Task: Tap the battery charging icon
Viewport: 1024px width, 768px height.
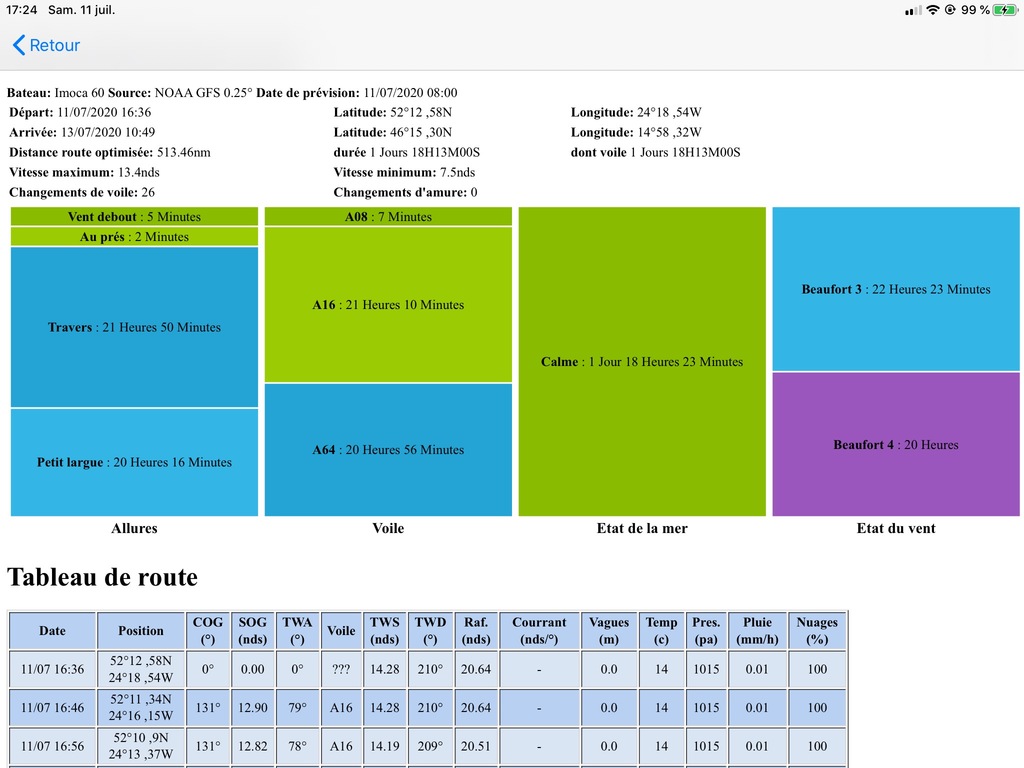Action: [x=1004, y=10]
